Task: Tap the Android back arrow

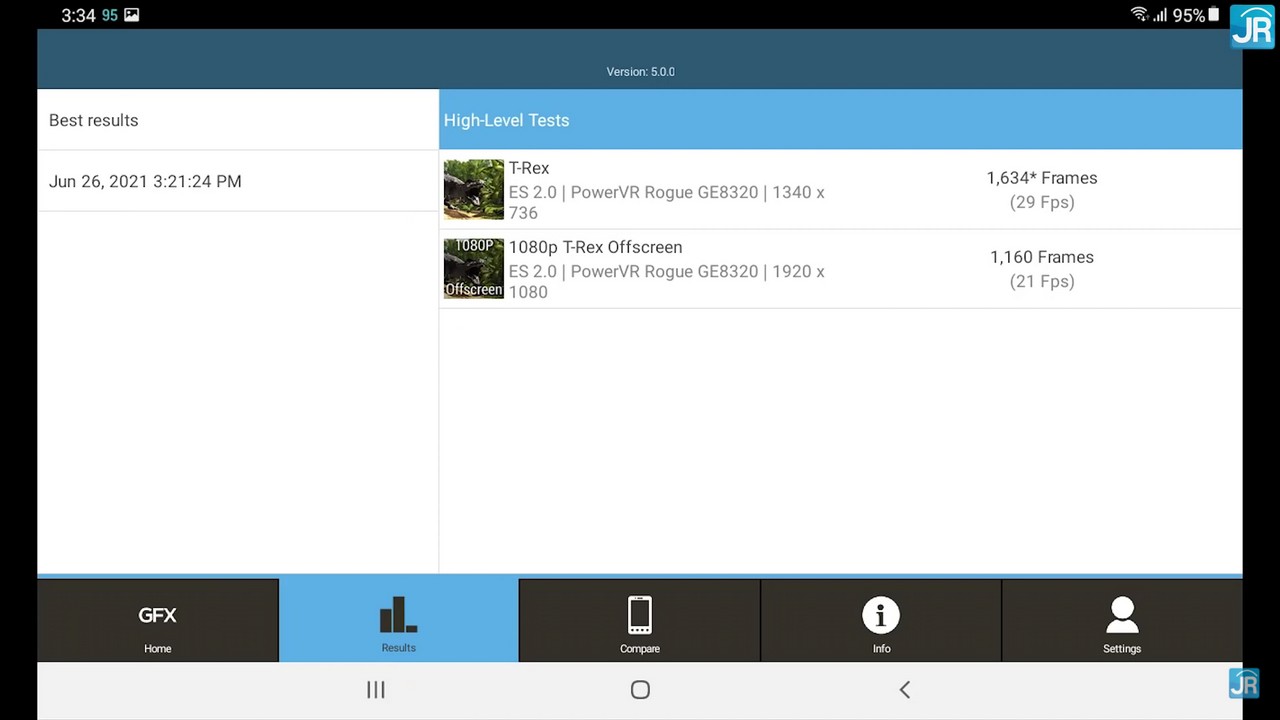Action: pos(904,690)
